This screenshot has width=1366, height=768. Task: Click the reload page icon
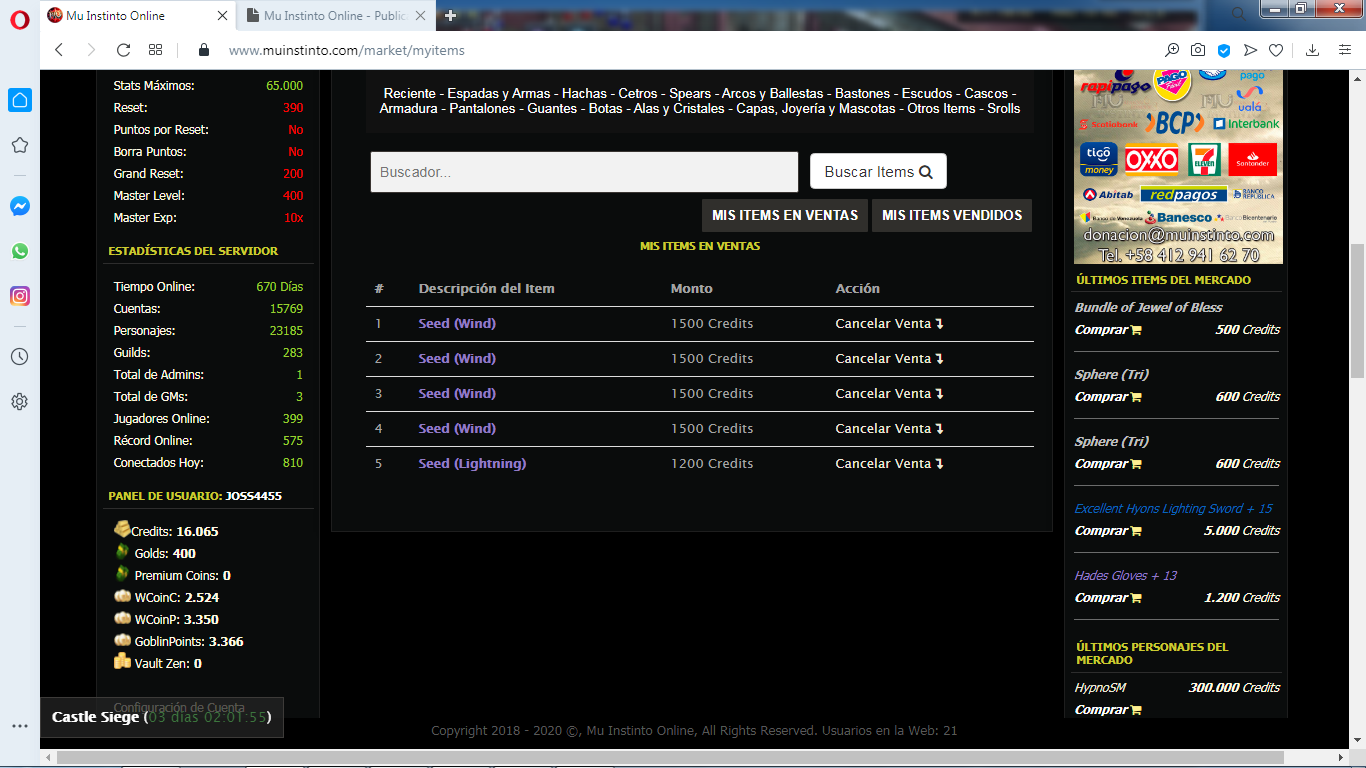tap(123, 50)
